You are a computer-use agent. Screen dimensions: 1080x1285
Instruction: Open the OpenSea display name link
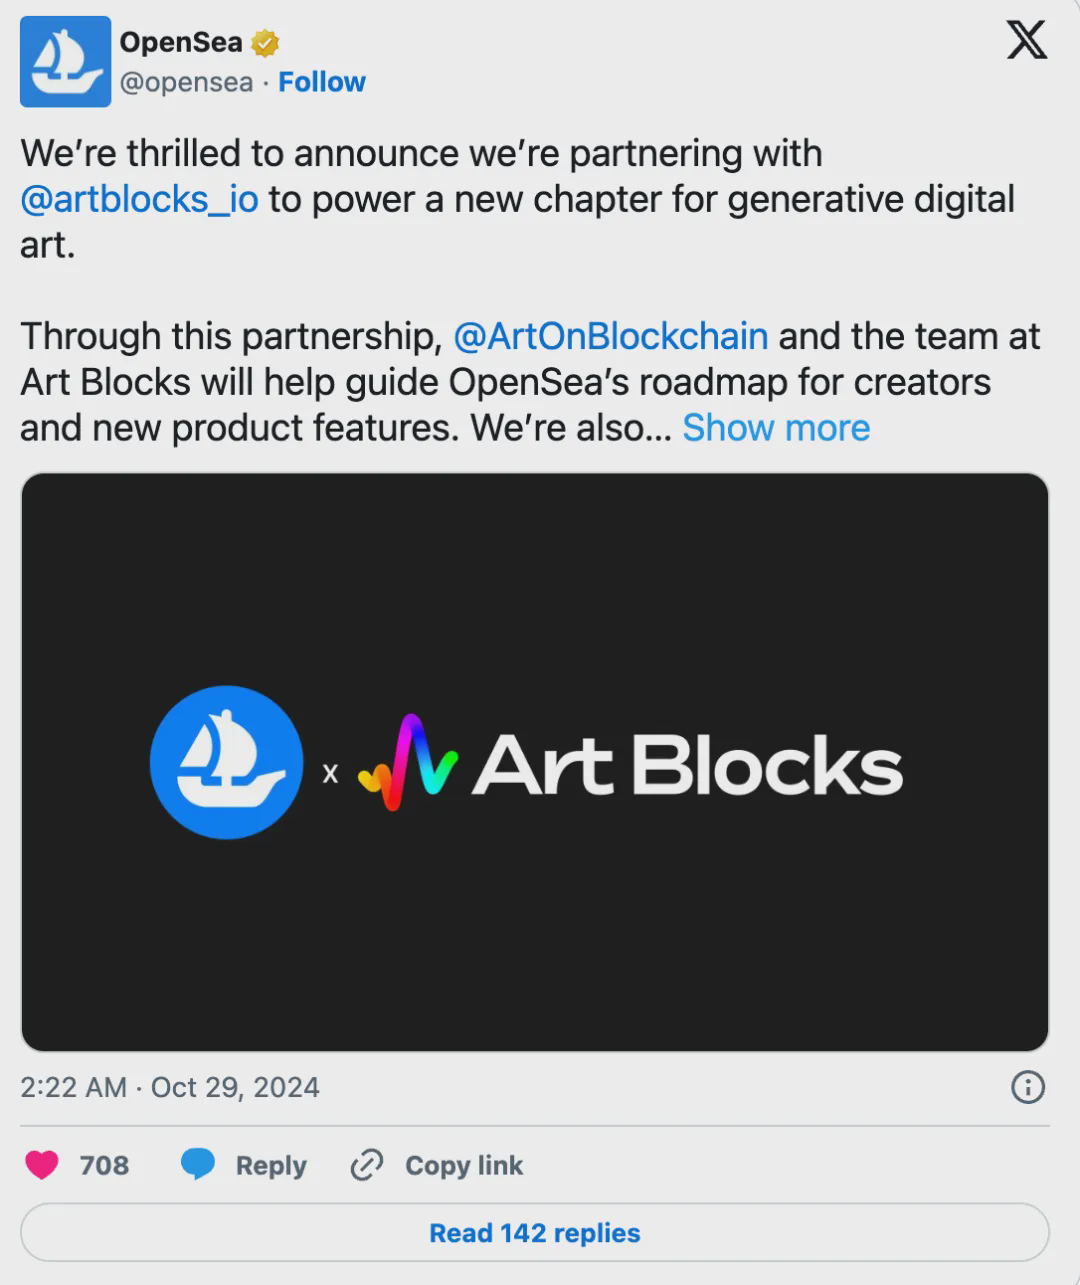[x=181, y=42]
